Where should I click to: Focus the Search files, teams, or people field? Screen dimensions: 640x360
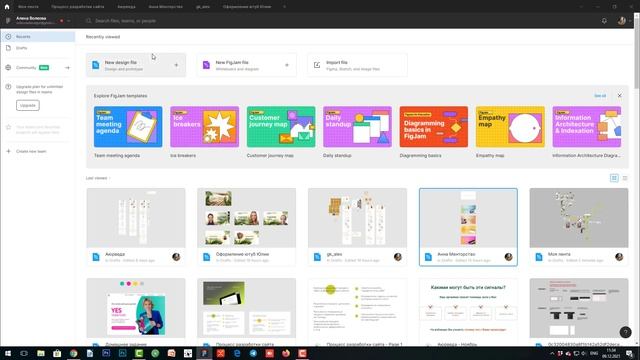(125, 20)
